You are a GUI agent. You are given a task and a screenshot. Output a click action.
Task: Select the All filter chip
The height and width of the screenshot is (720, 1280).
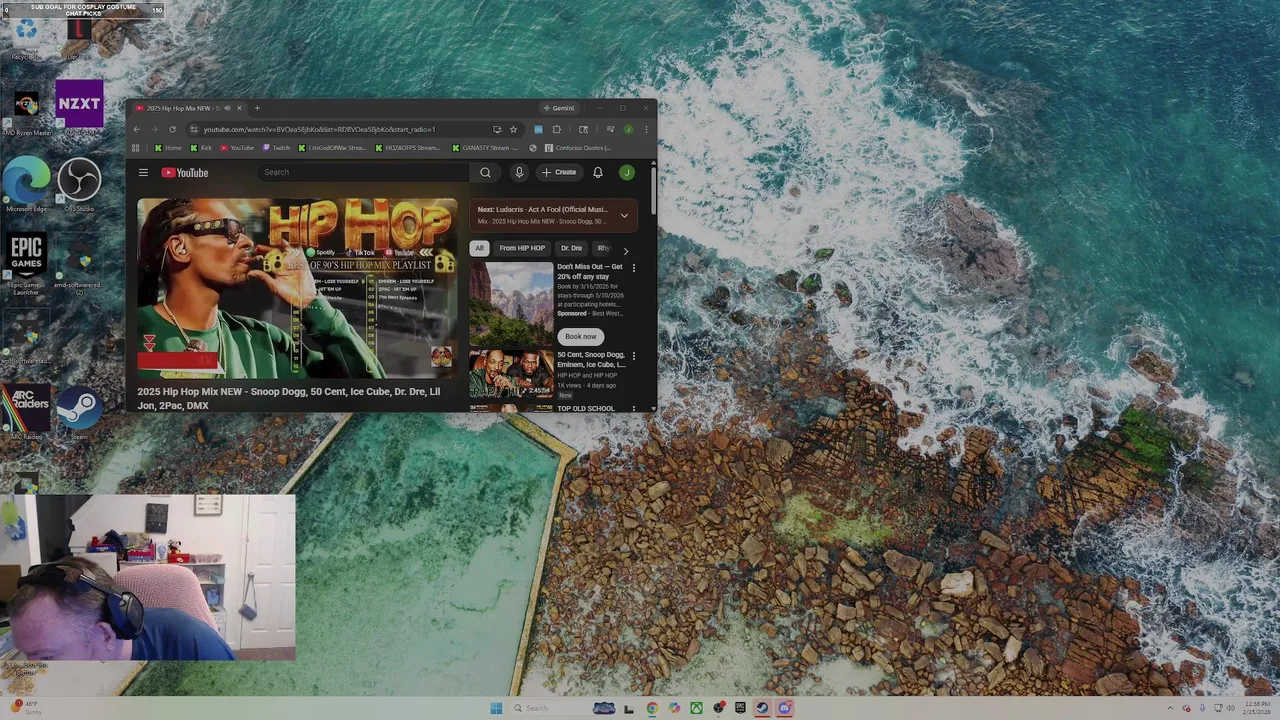[479, 248]
